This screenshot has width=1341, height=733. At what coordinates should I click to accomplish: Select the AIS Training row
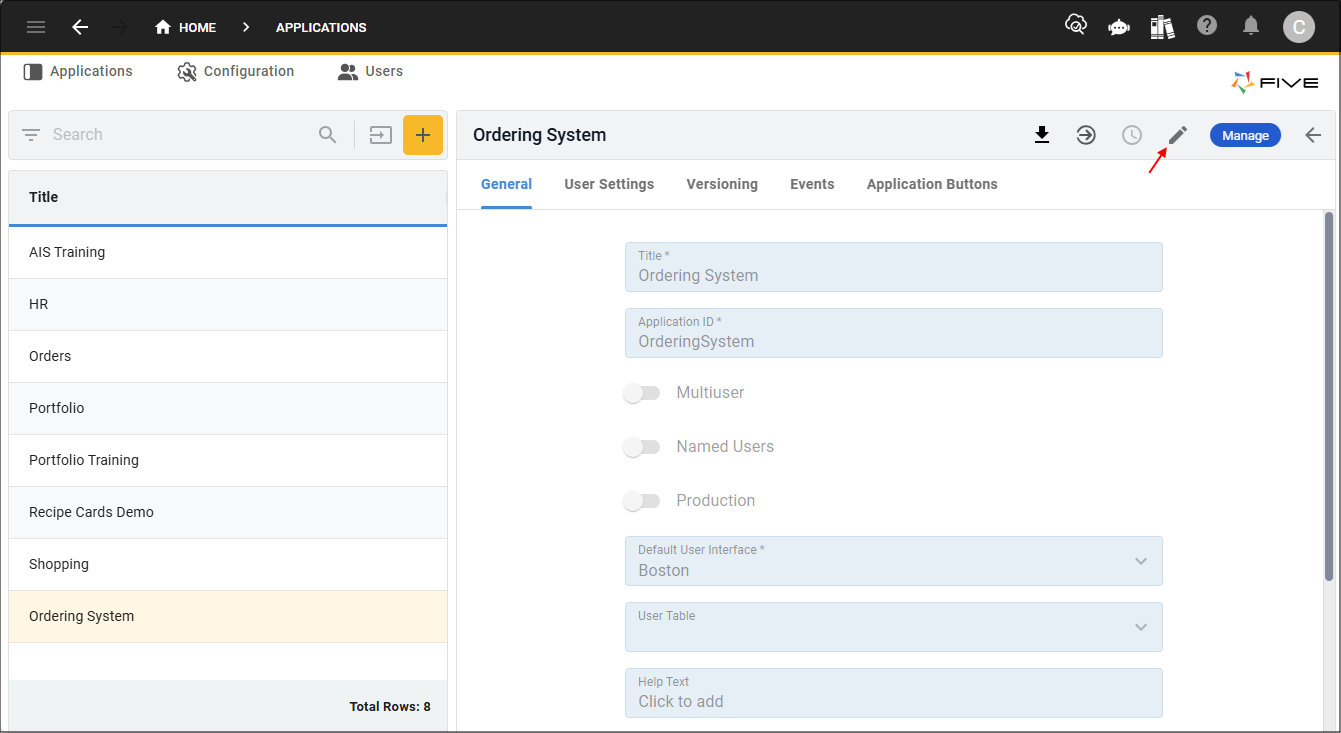click(228, 253)
